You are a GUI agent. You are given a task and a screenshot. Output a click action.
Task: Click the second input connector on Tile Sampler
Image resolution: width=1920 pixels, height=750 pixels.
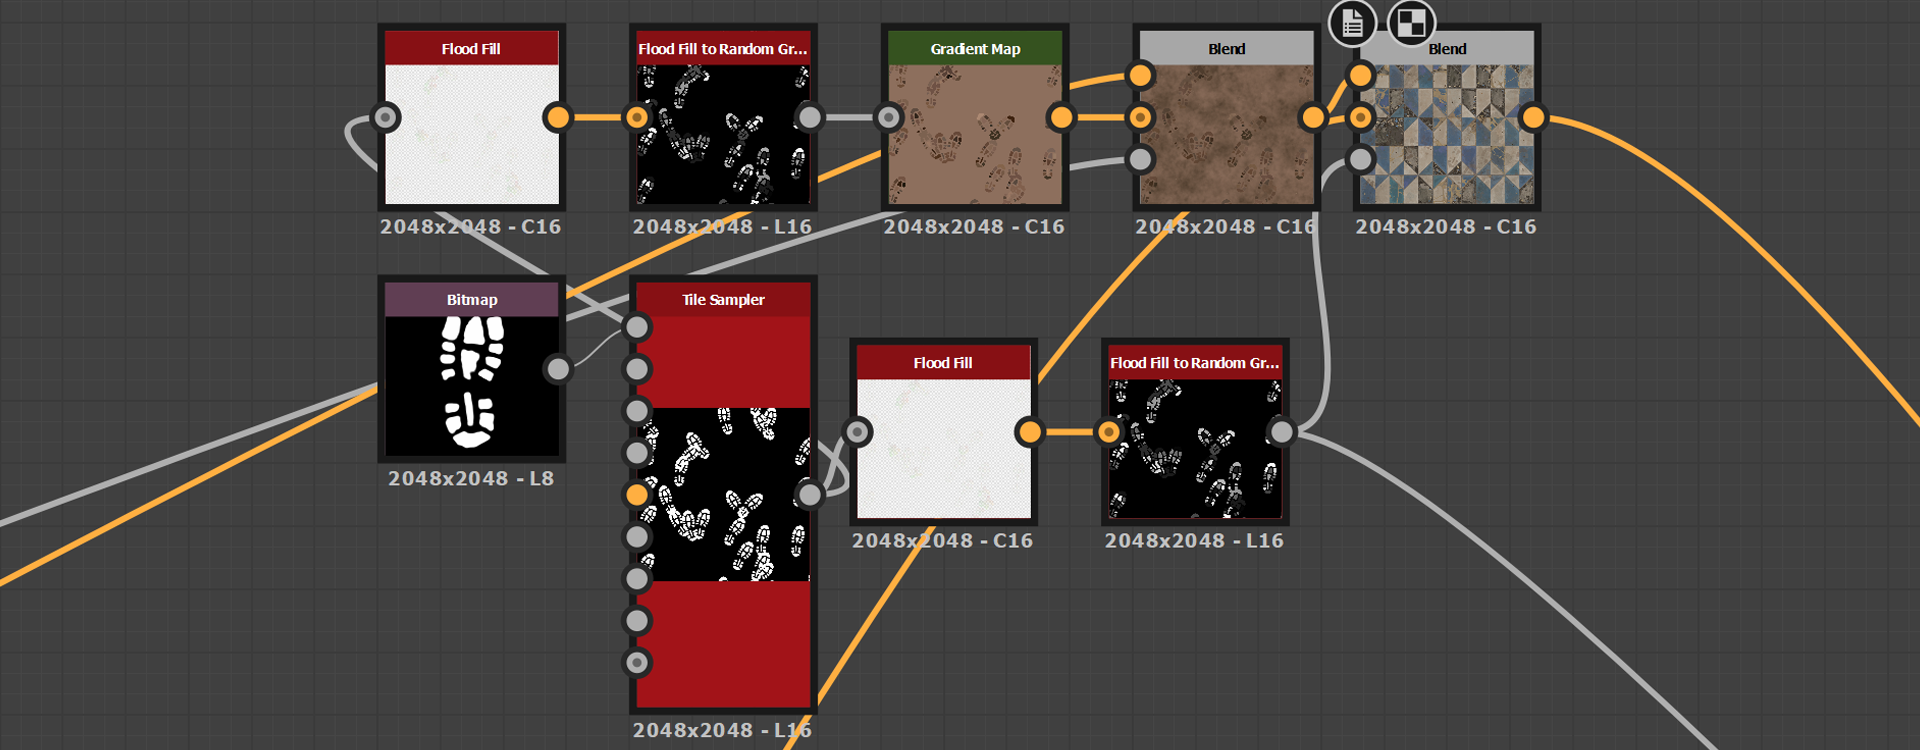click(637, 369)
